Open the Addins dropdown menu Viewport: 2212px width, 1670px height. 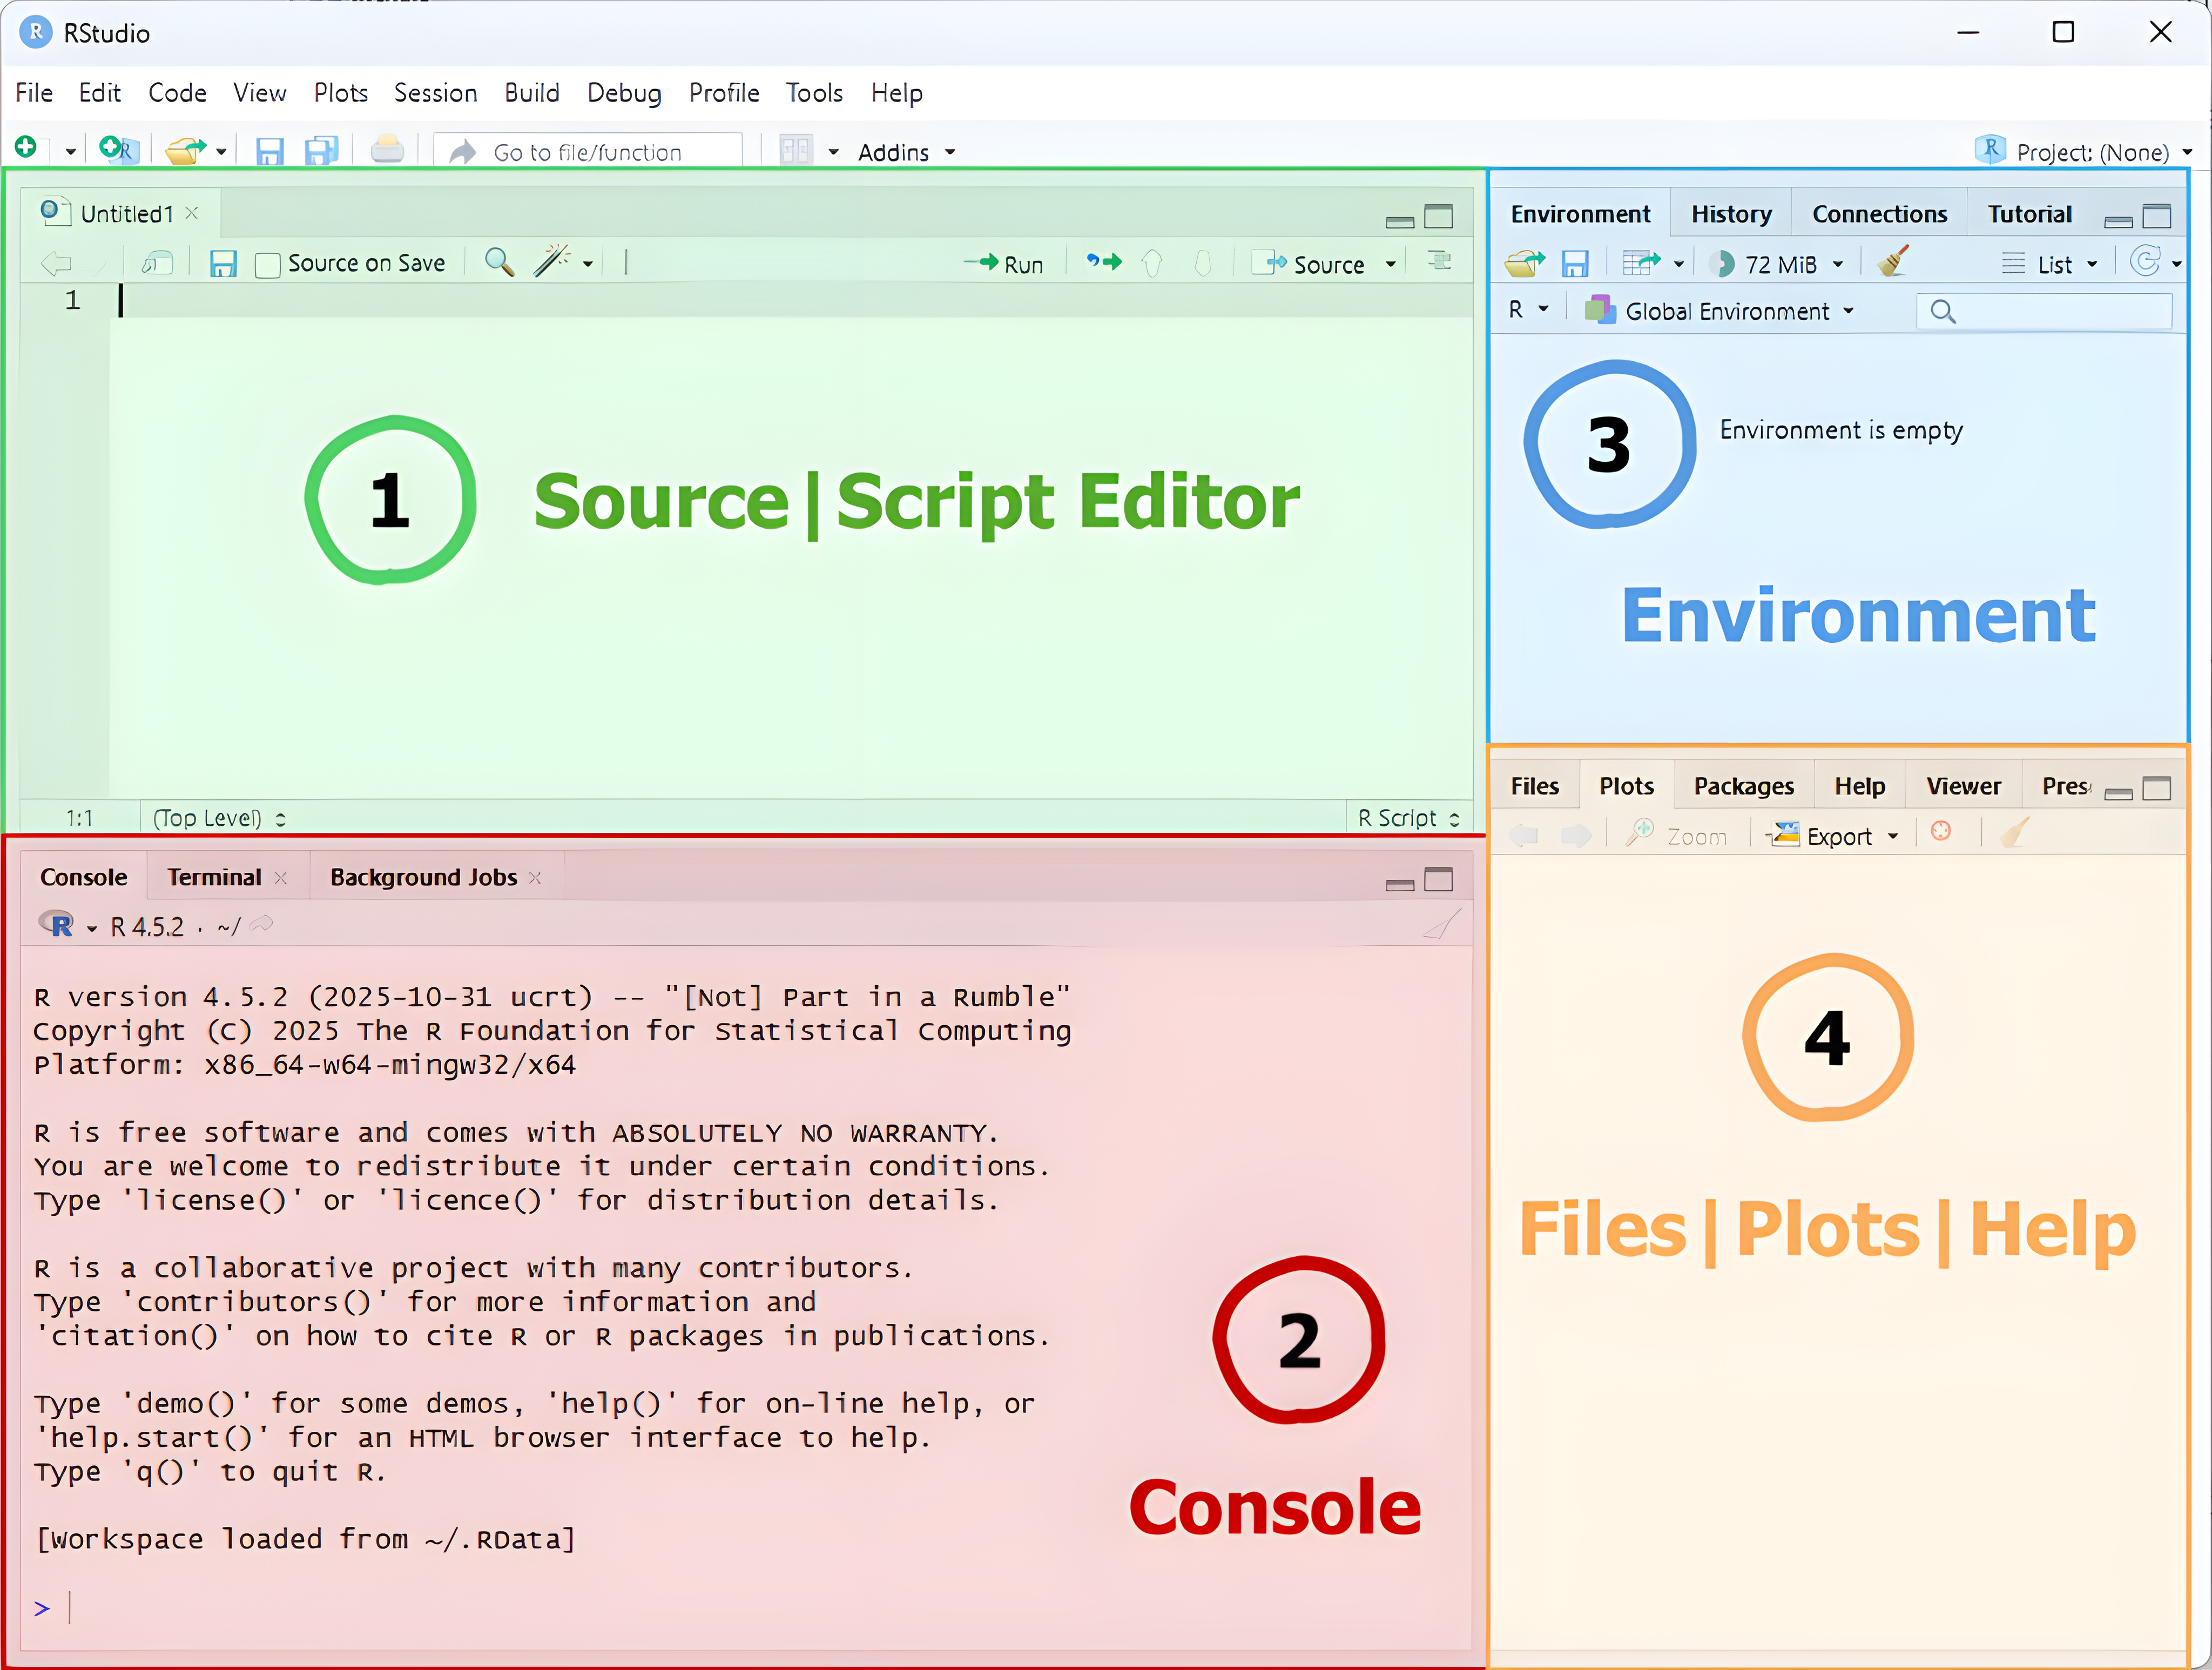click(906, 153)
